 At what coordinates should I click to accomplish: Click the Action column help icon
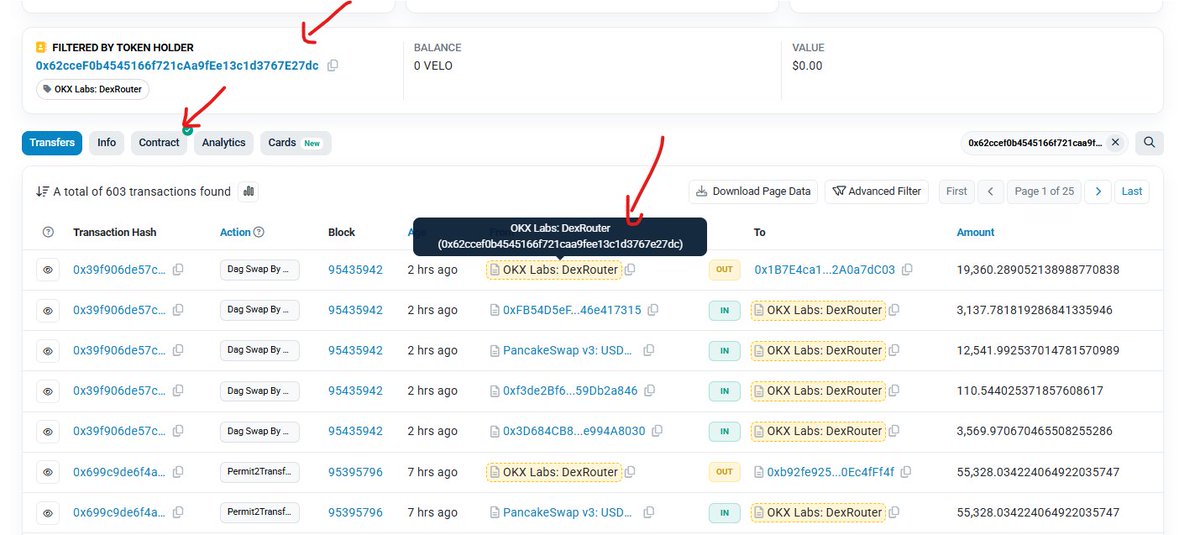259,232
